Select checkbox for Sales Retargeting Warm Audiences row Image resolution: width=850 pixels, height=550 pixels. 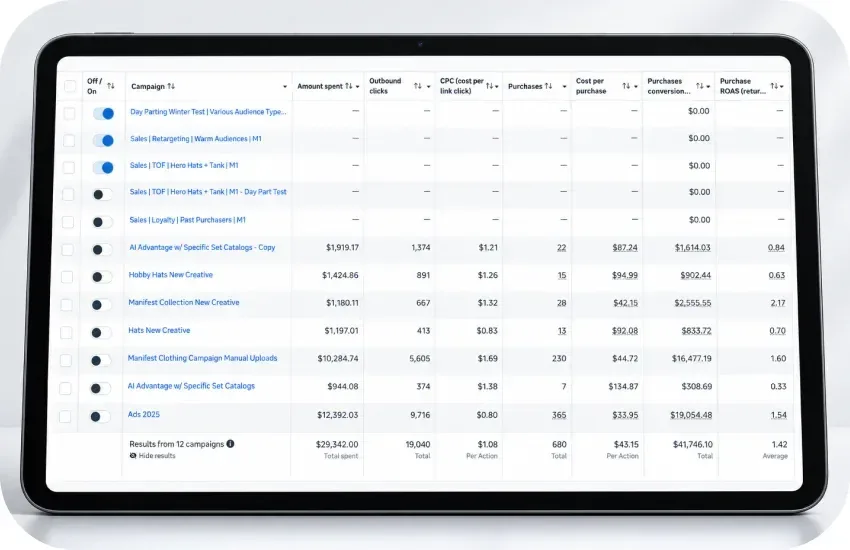(69, 140)
